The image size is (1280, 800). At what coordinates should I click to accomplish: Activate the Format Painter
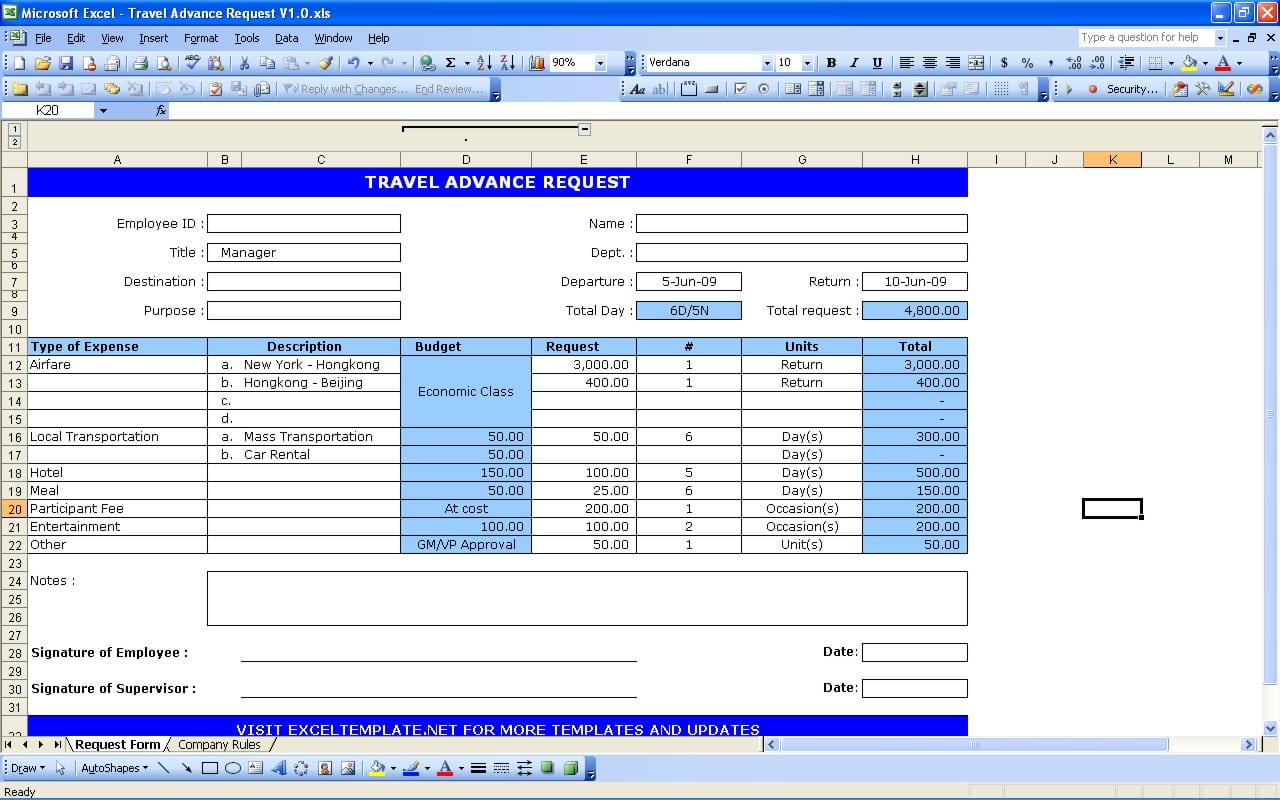(x=324, y=62)
